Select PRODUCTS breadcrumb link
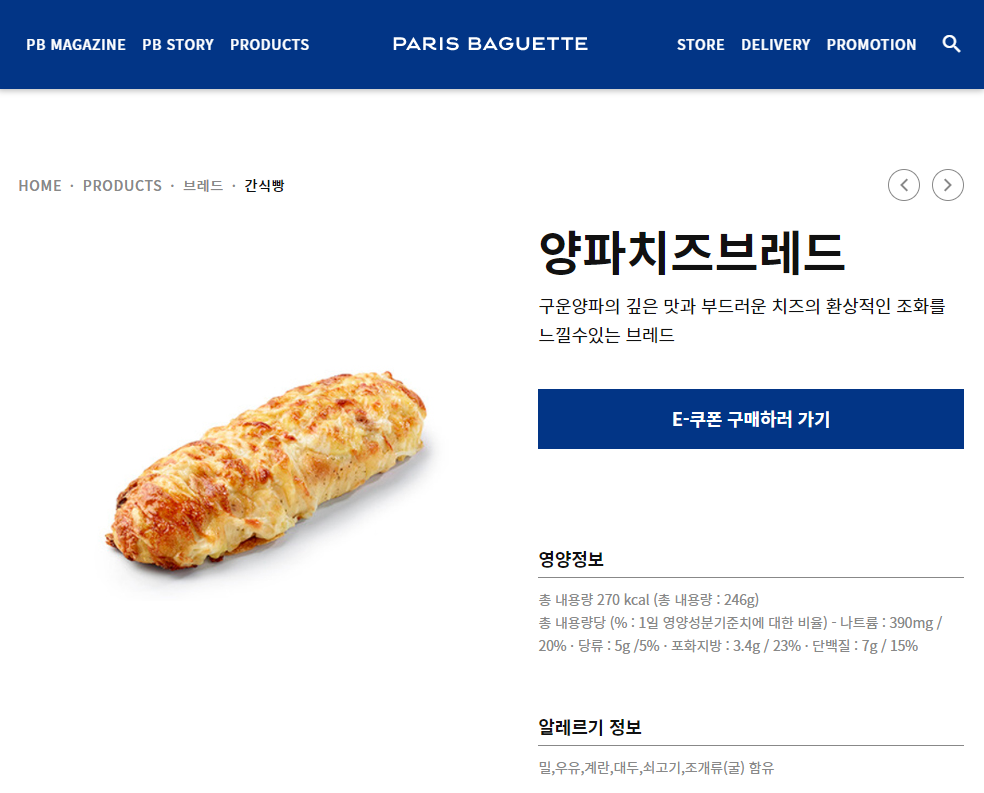The height and width of the screenshot is (793, 984). tap(122, 186)
